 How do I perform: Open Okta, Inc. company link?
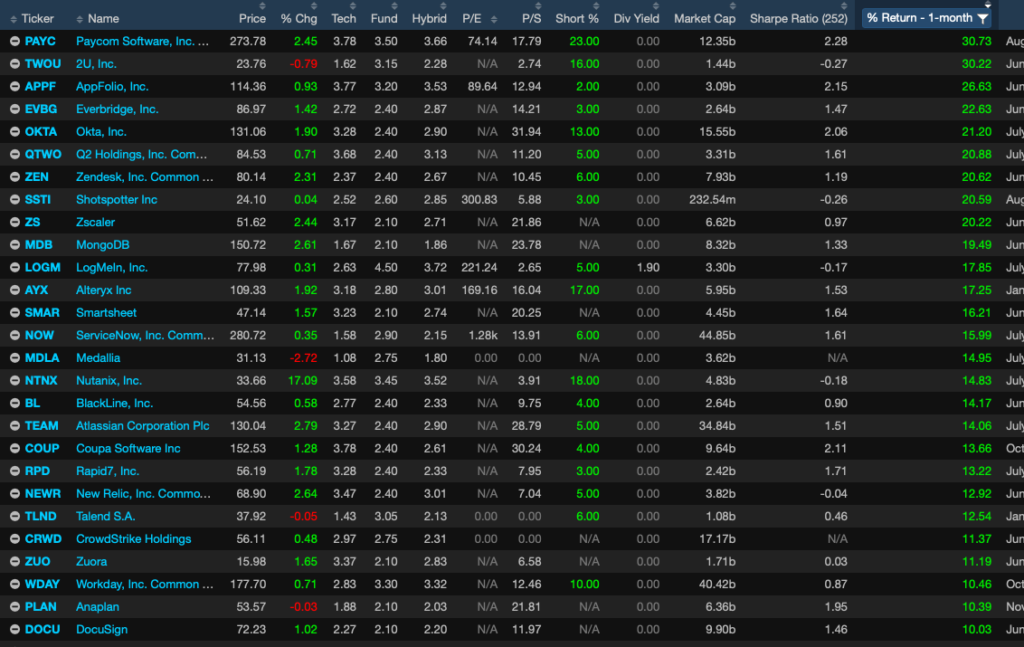pyautogui.click(x=101, y=132)
